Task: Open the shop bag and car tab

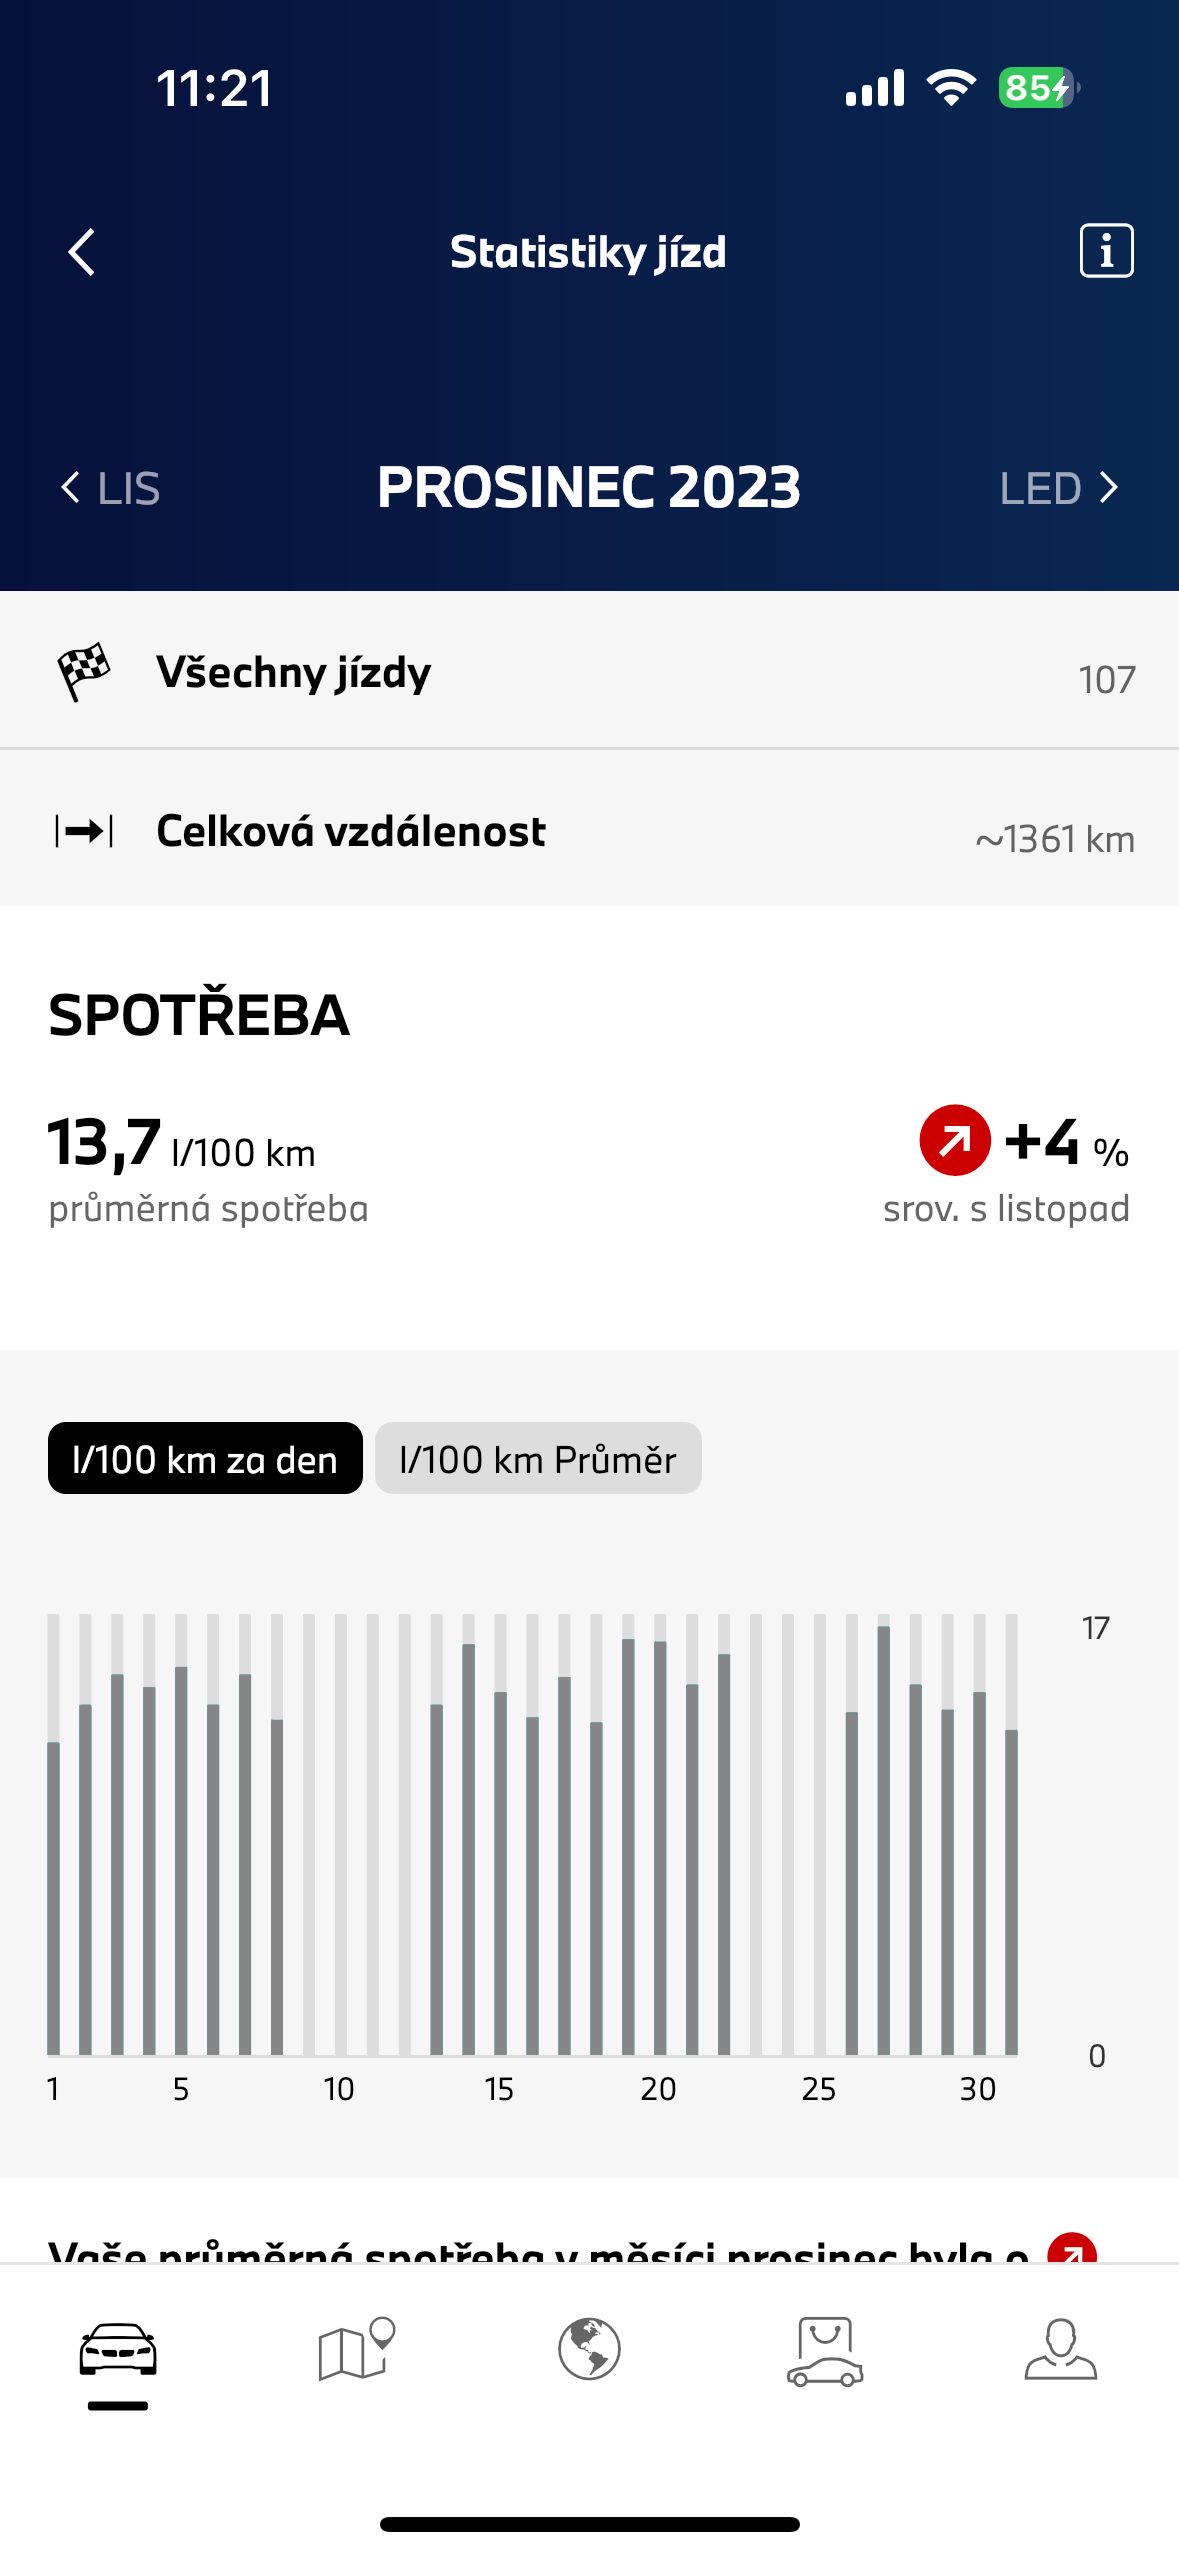Action: tap(825, 2350)
